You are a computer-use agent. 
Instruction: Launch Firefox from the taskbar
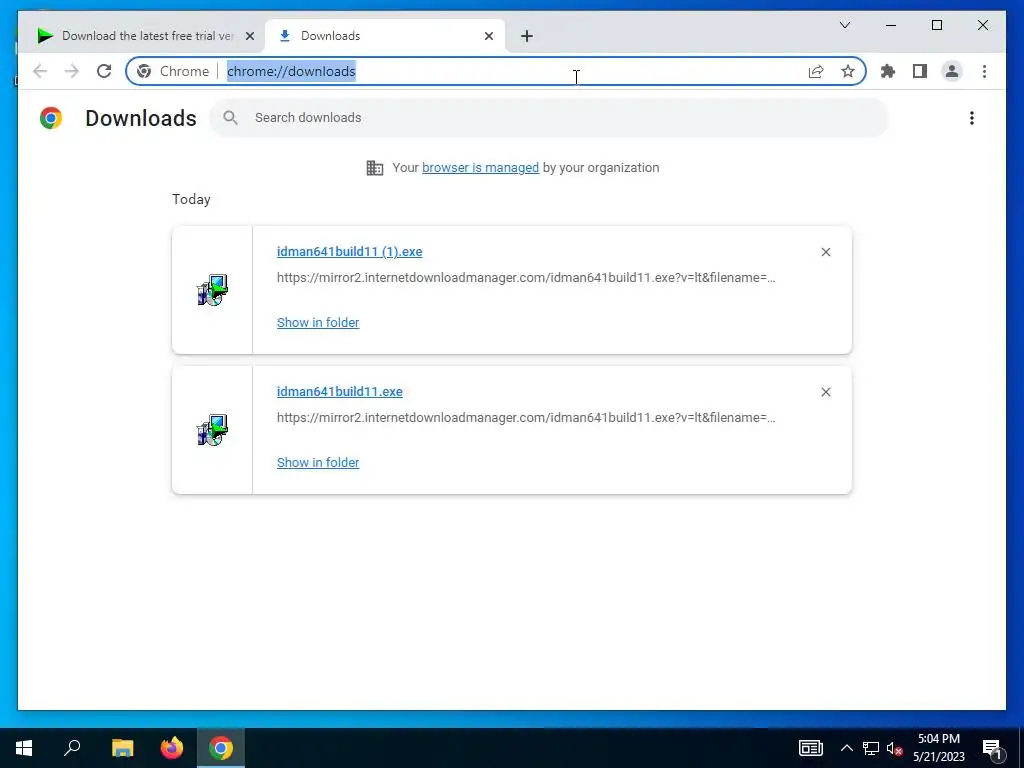tap(172, 748)
